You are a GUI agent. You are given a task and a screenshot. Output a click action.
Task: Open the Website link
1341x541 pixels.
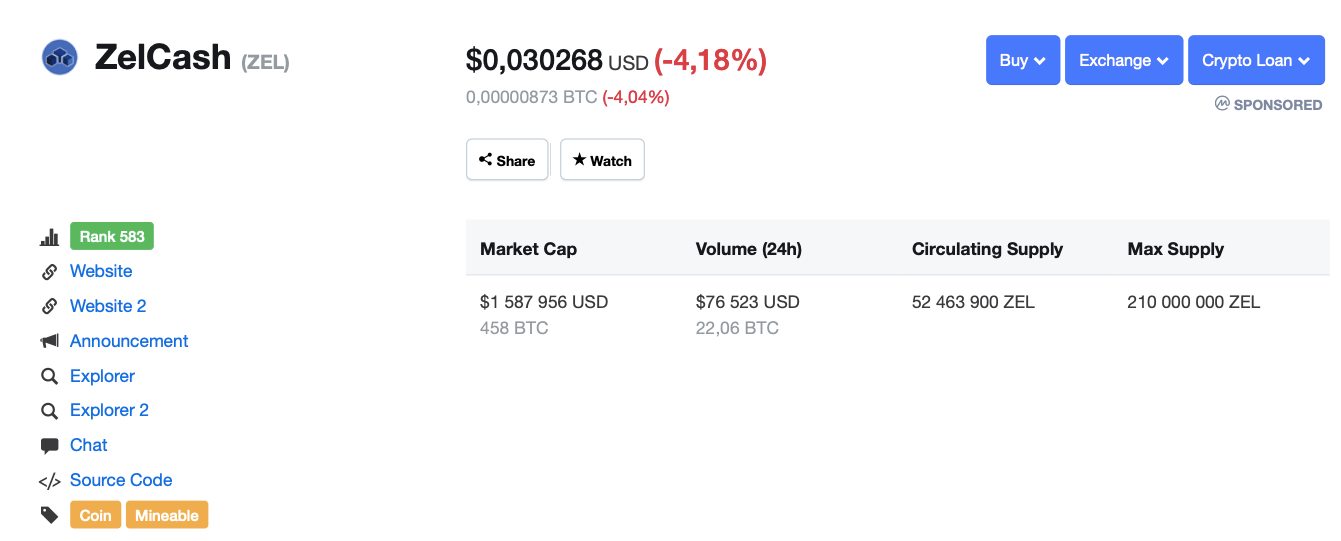[101, 271]
